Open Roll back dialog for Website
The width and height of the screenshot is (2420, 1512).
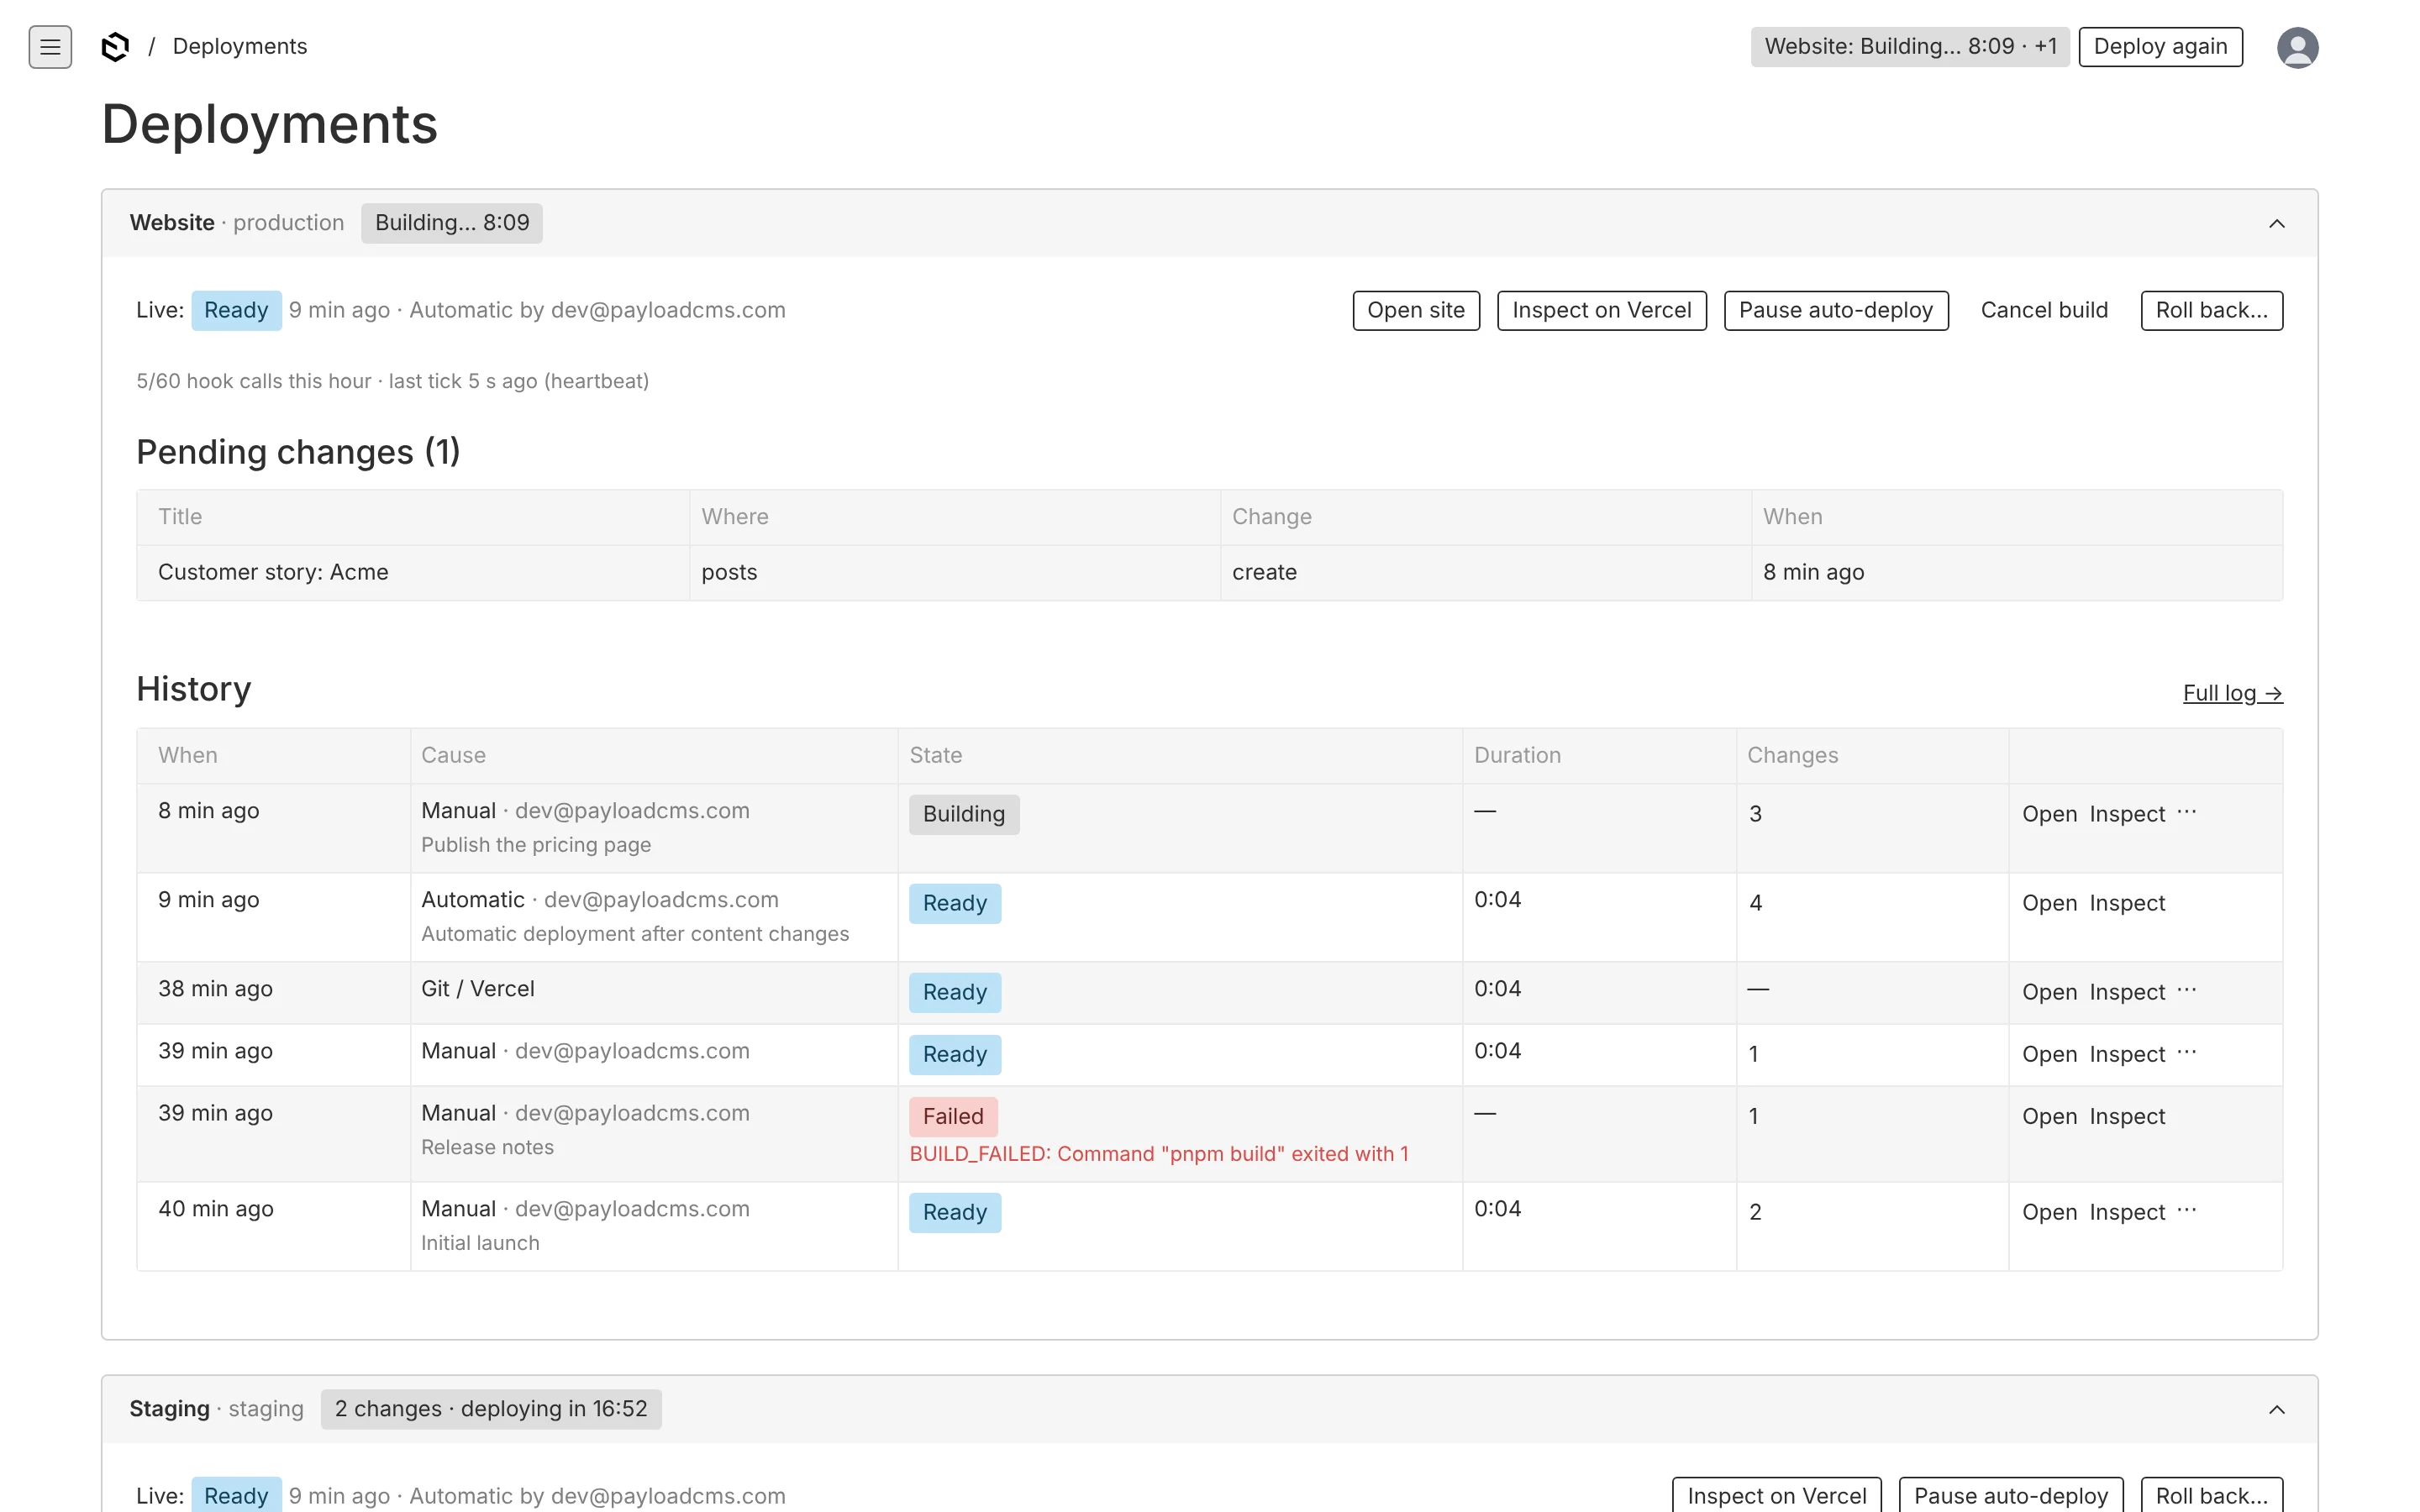pyautogui.click(x=2211, y=310)
